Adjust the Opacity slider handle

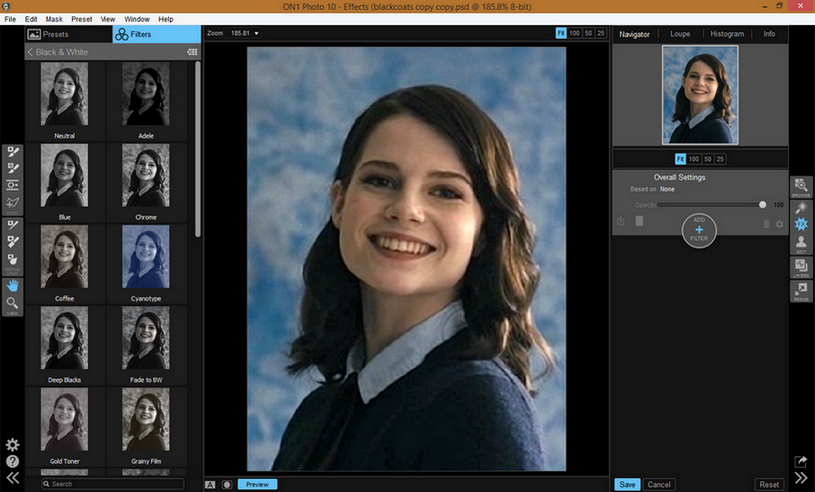tap(763, 205)
